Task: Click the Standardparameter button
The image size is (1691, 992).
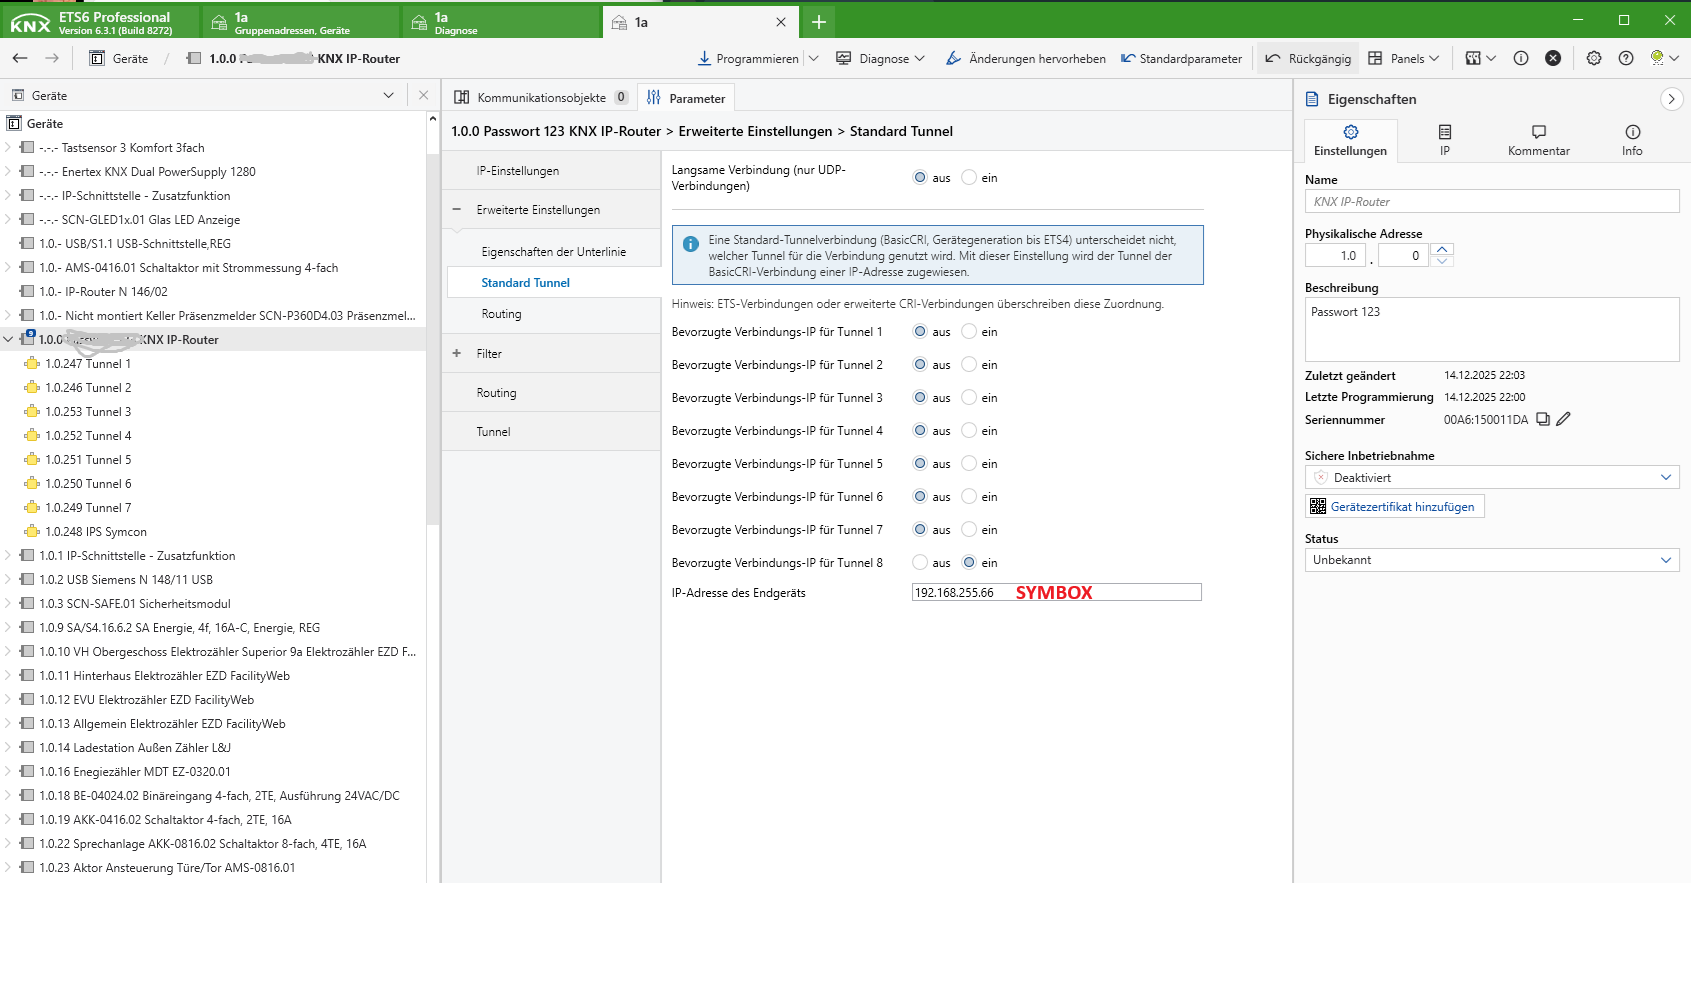Action: [x=1181, y=59]
